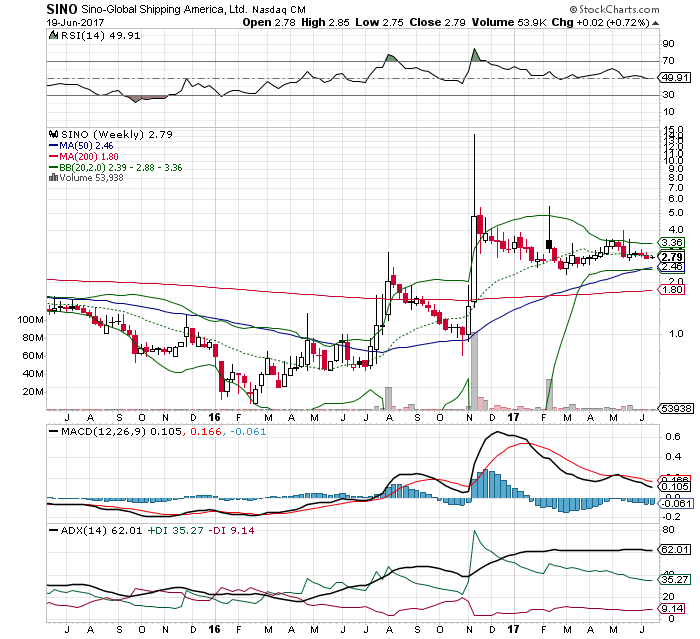Click the green 3.36 upper band price tag

(x=672, y=242)
